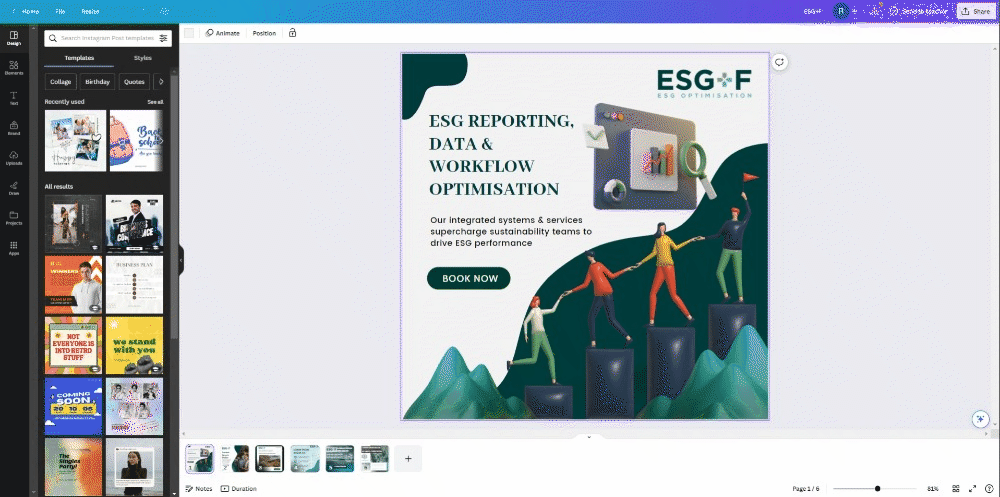This screenshot has width=1000, height=497.
Task: Choose the Back to school recent template
Action: (136, 140)
